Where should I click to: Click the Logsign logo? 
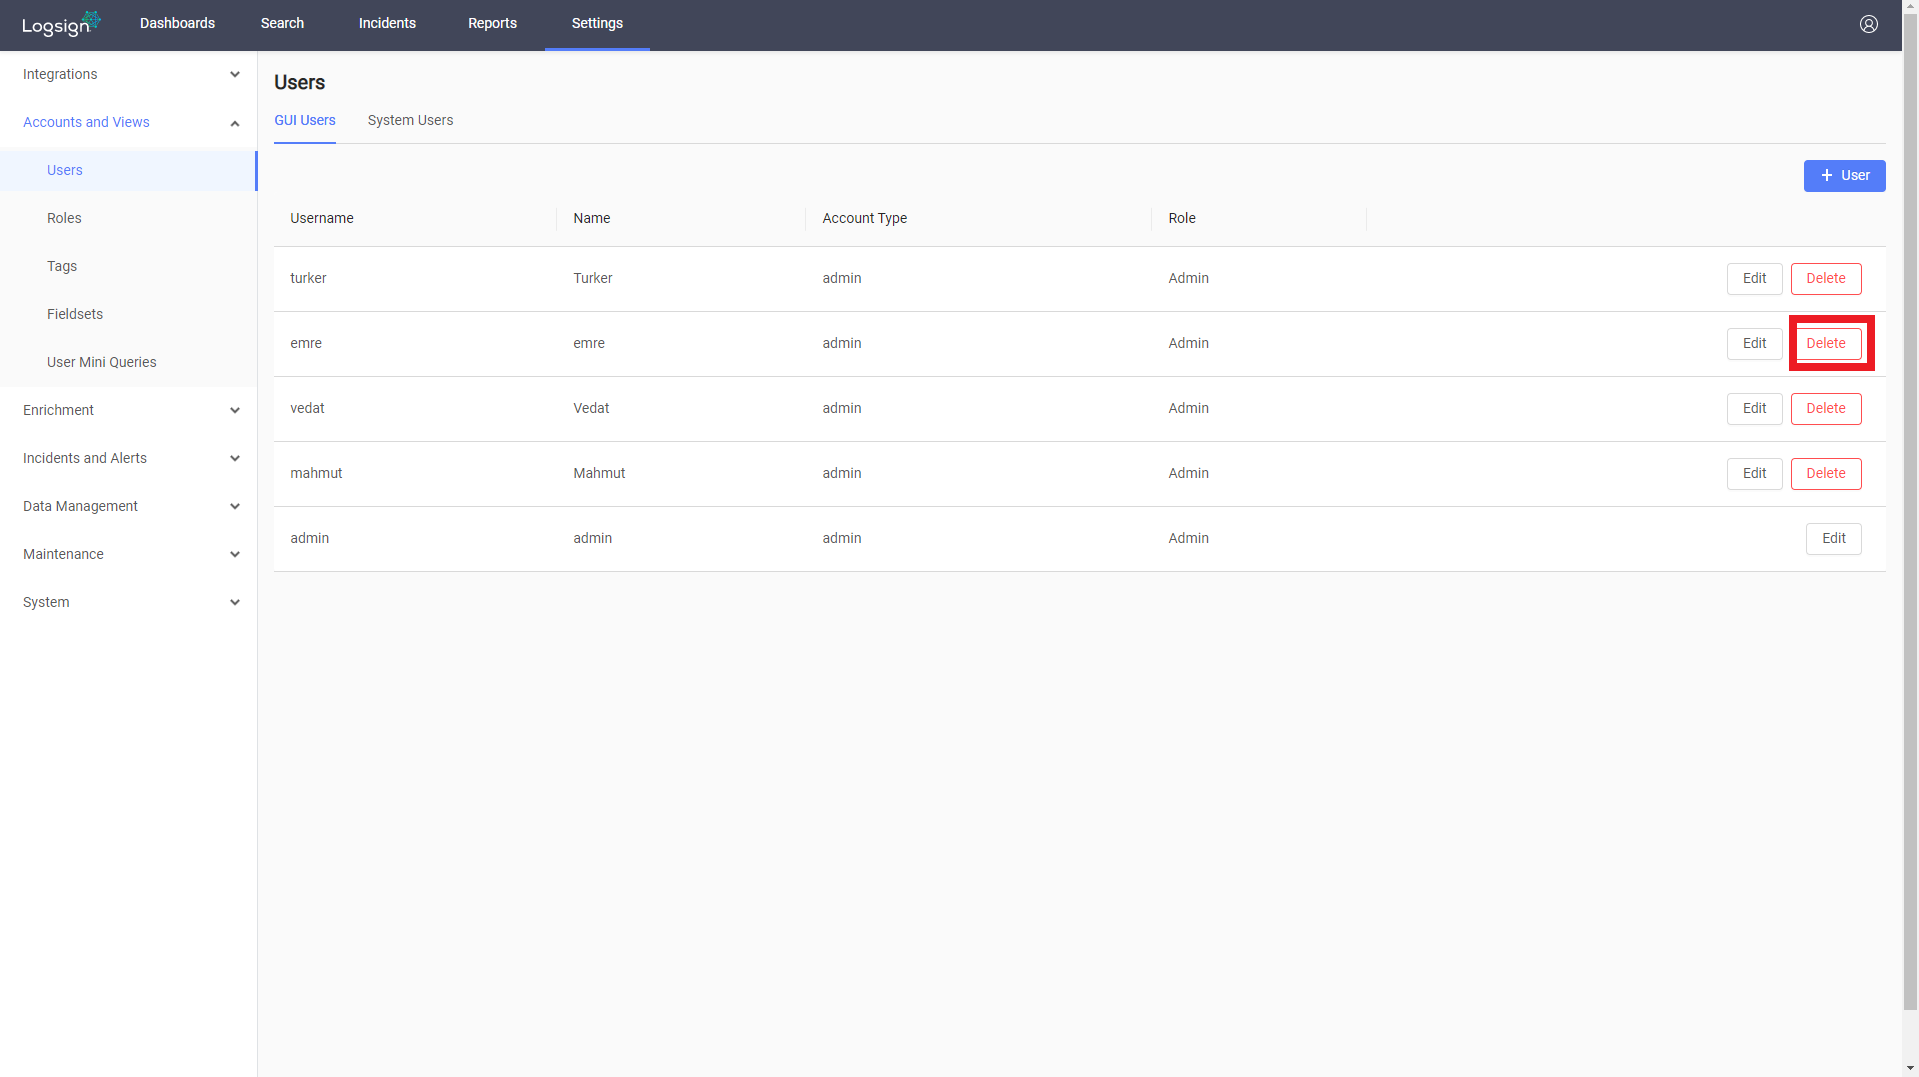coord(61,24)
